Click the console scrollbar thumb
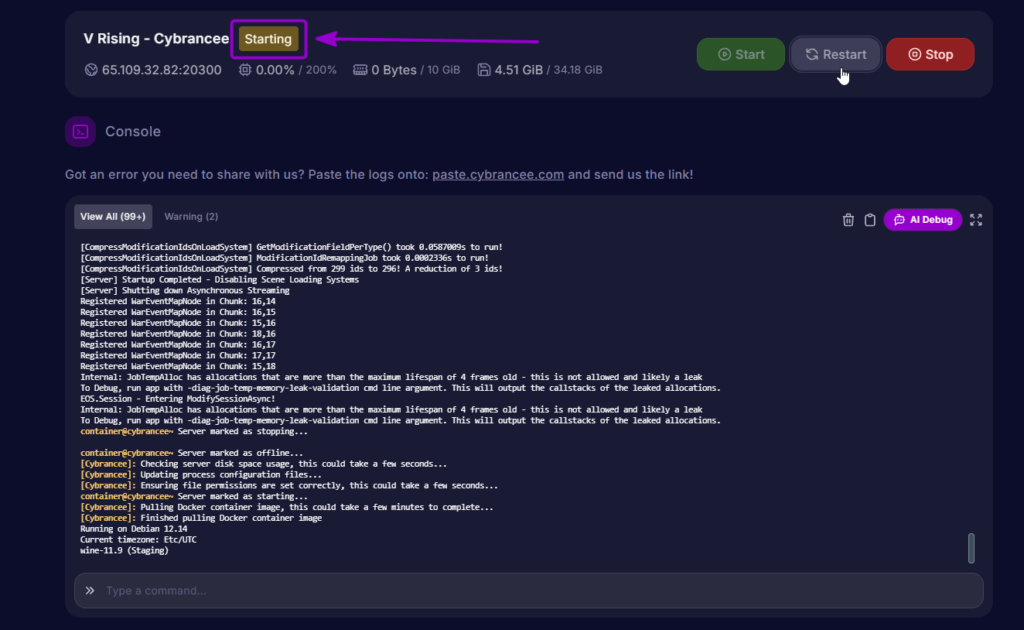Screen dimensions: 1024x630 click(x=971, y=548)
